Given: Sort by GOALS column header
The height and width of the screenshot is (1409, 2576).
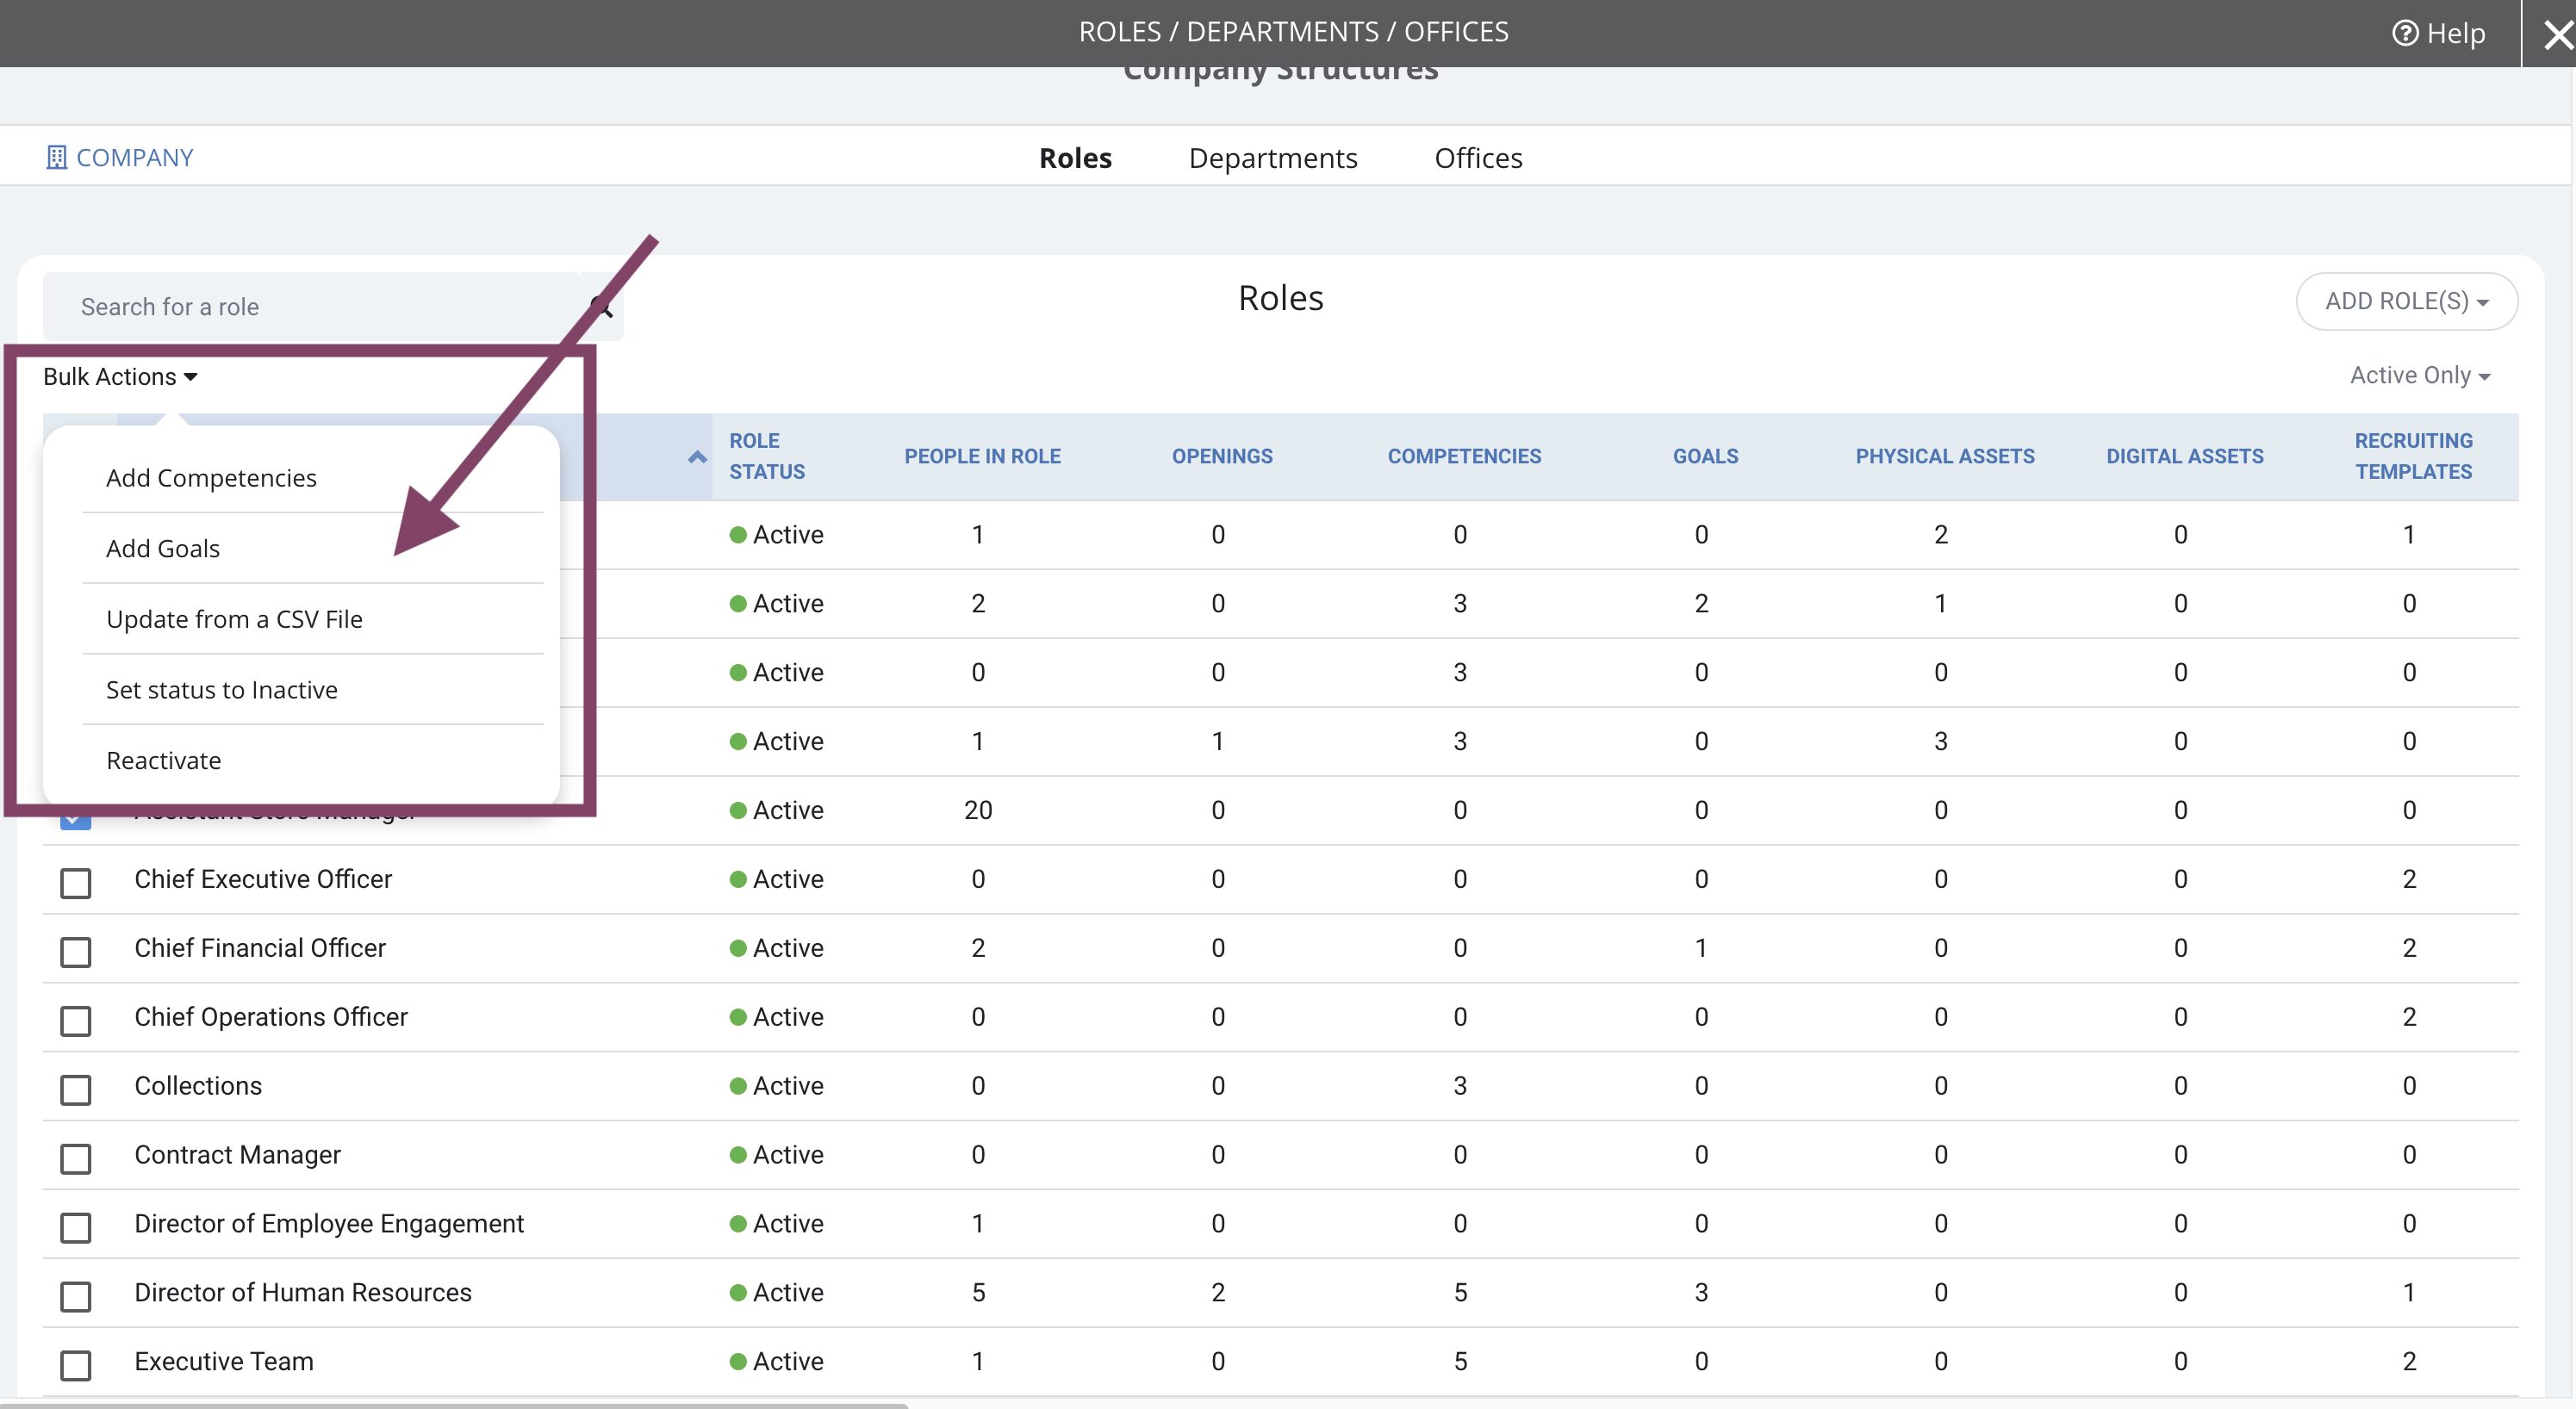Looking at the screenshot, I should 1705,456.
